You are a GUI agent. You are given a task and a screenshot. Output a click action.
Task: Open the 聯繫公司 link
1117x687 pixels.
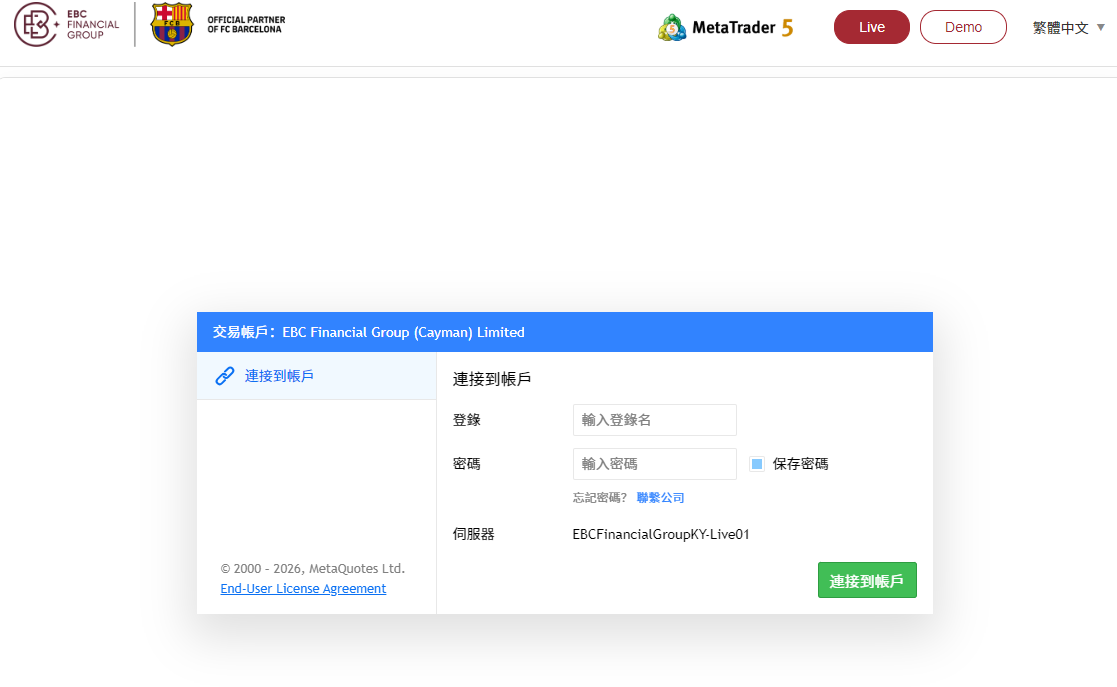(x=662, y=497)
